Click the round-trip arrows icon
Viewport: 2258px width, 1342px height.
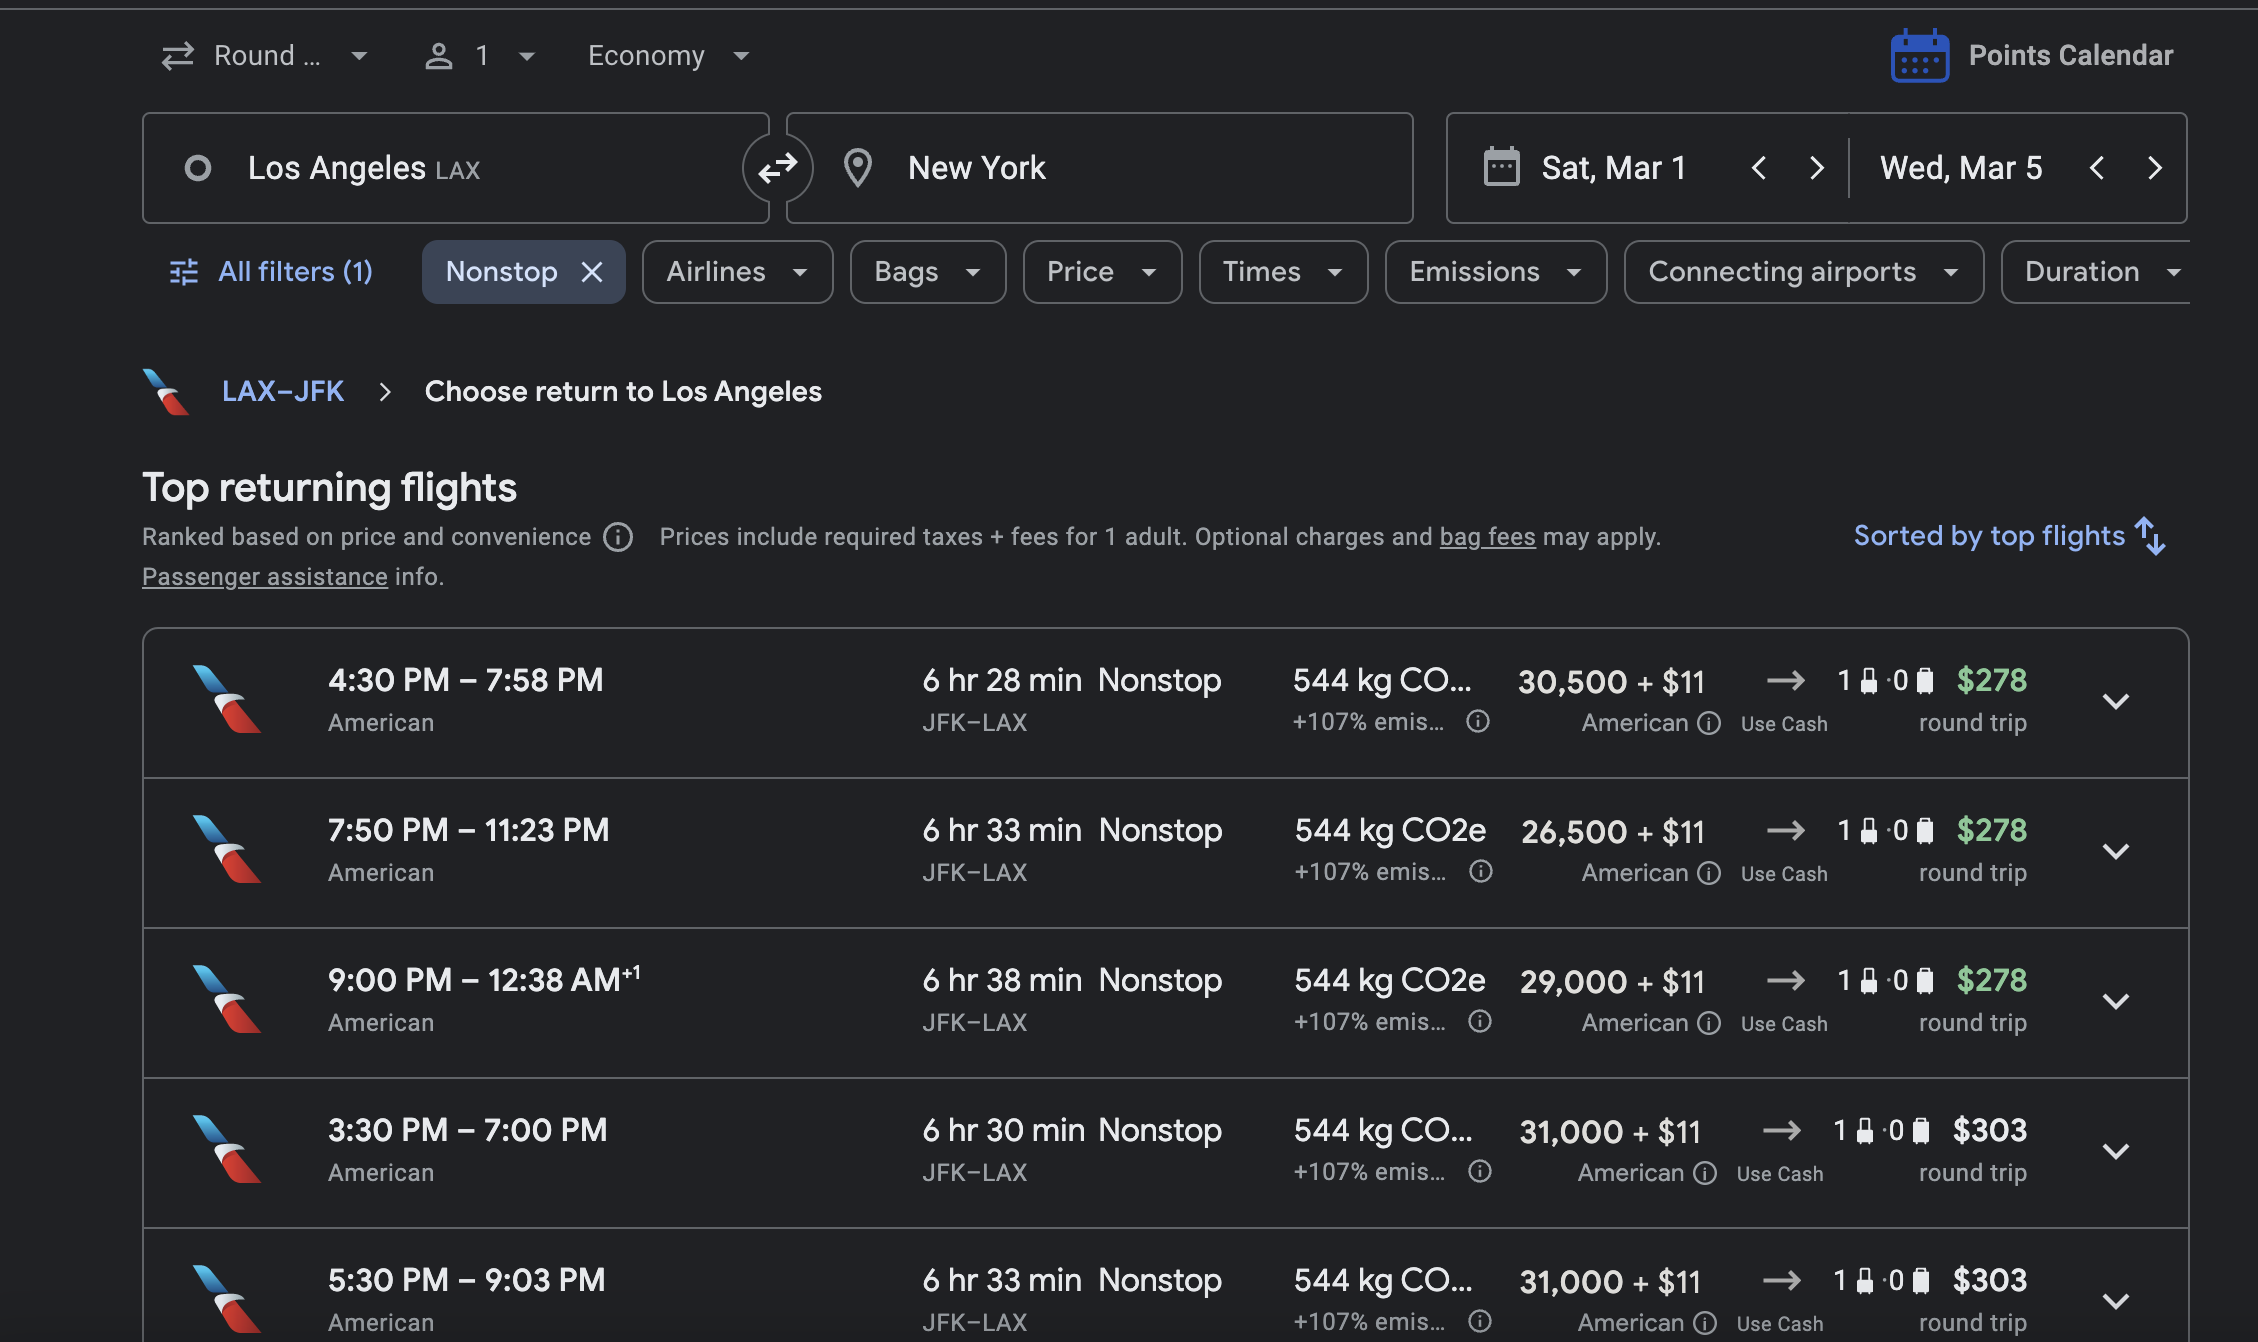coord(178,56)
